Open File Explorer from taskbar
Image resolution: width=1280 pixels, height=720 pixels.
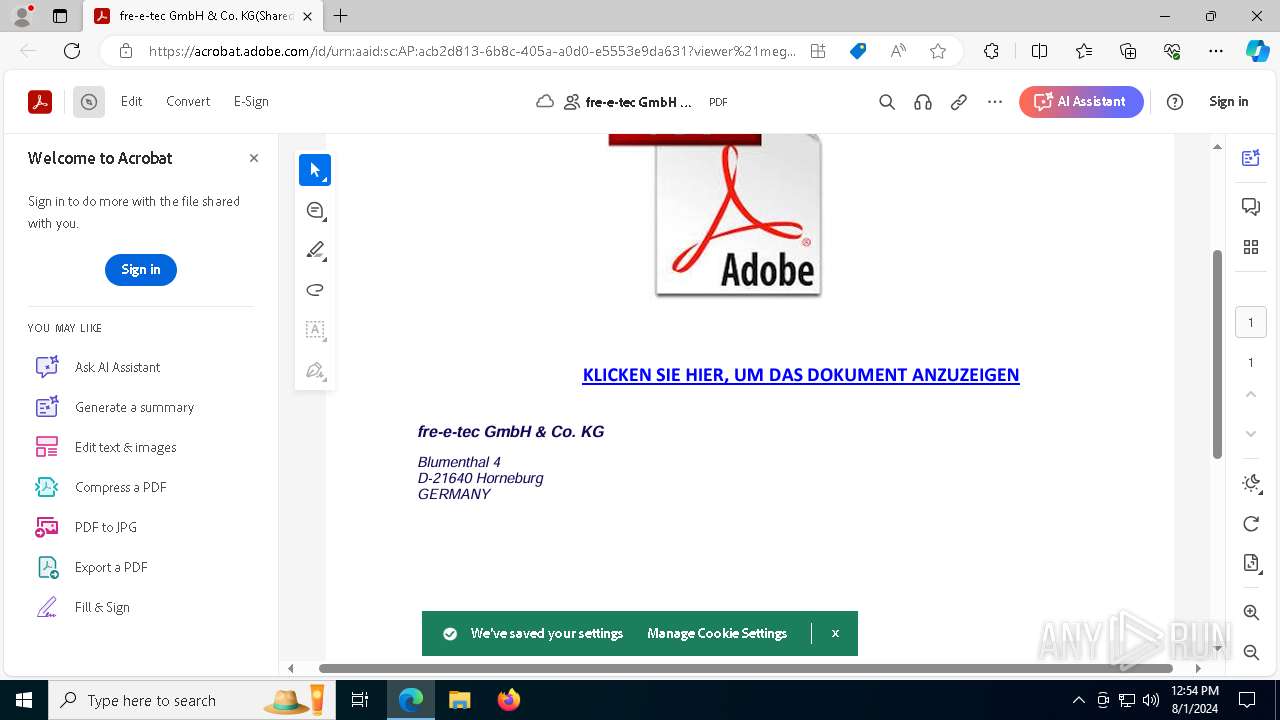coord(460,700)
